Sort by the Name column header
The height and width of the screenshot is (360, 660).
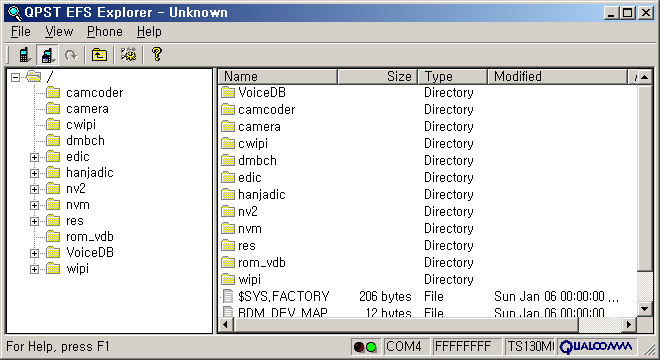pos(278,77)
